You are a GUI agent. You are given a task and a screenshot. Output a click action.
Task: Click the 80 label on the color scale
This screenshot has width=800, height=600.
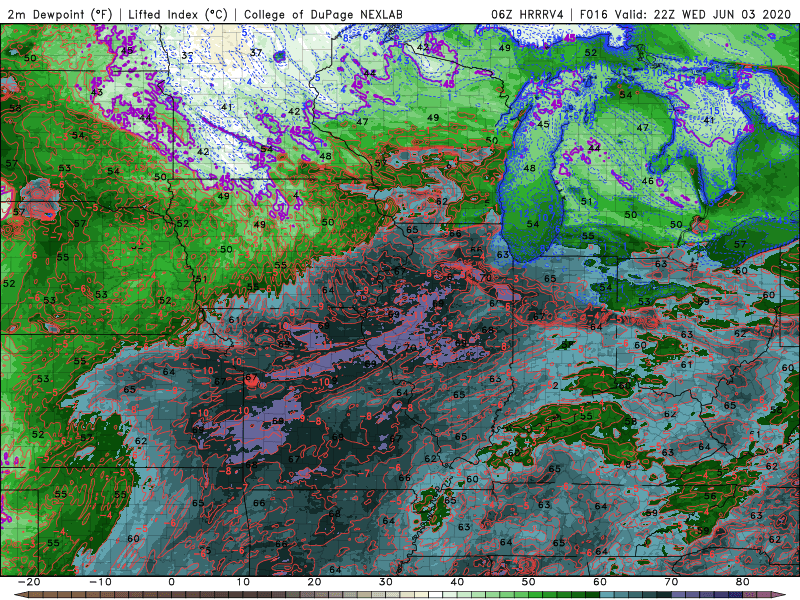pyautogui.click(x=743, y=582)
